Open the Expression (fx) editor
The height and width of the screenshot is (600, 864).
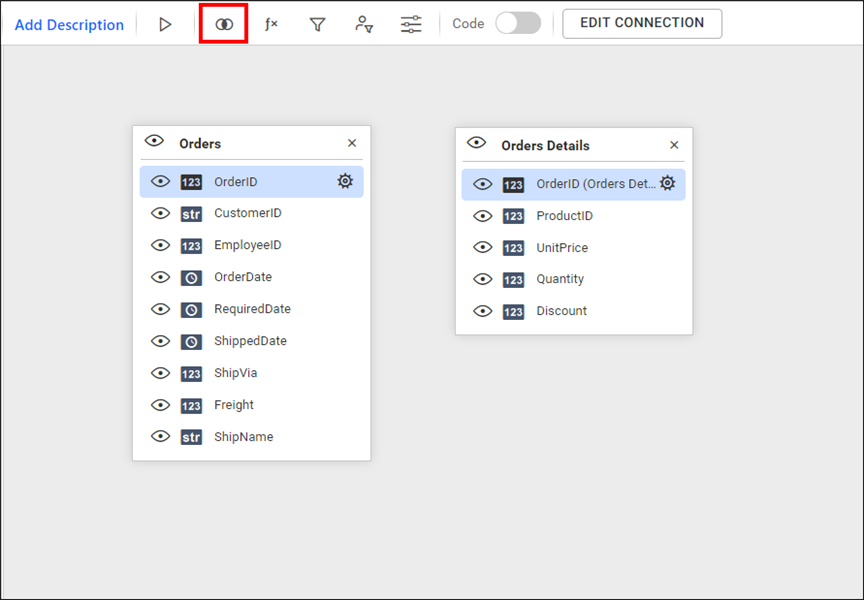coord(271,24)
